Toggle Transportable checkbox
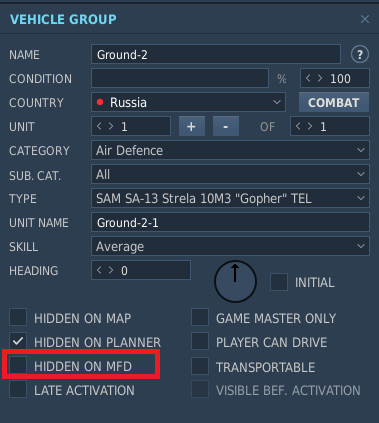The height and width of the screenshot is (423, 379). click(x=200, y=366)
